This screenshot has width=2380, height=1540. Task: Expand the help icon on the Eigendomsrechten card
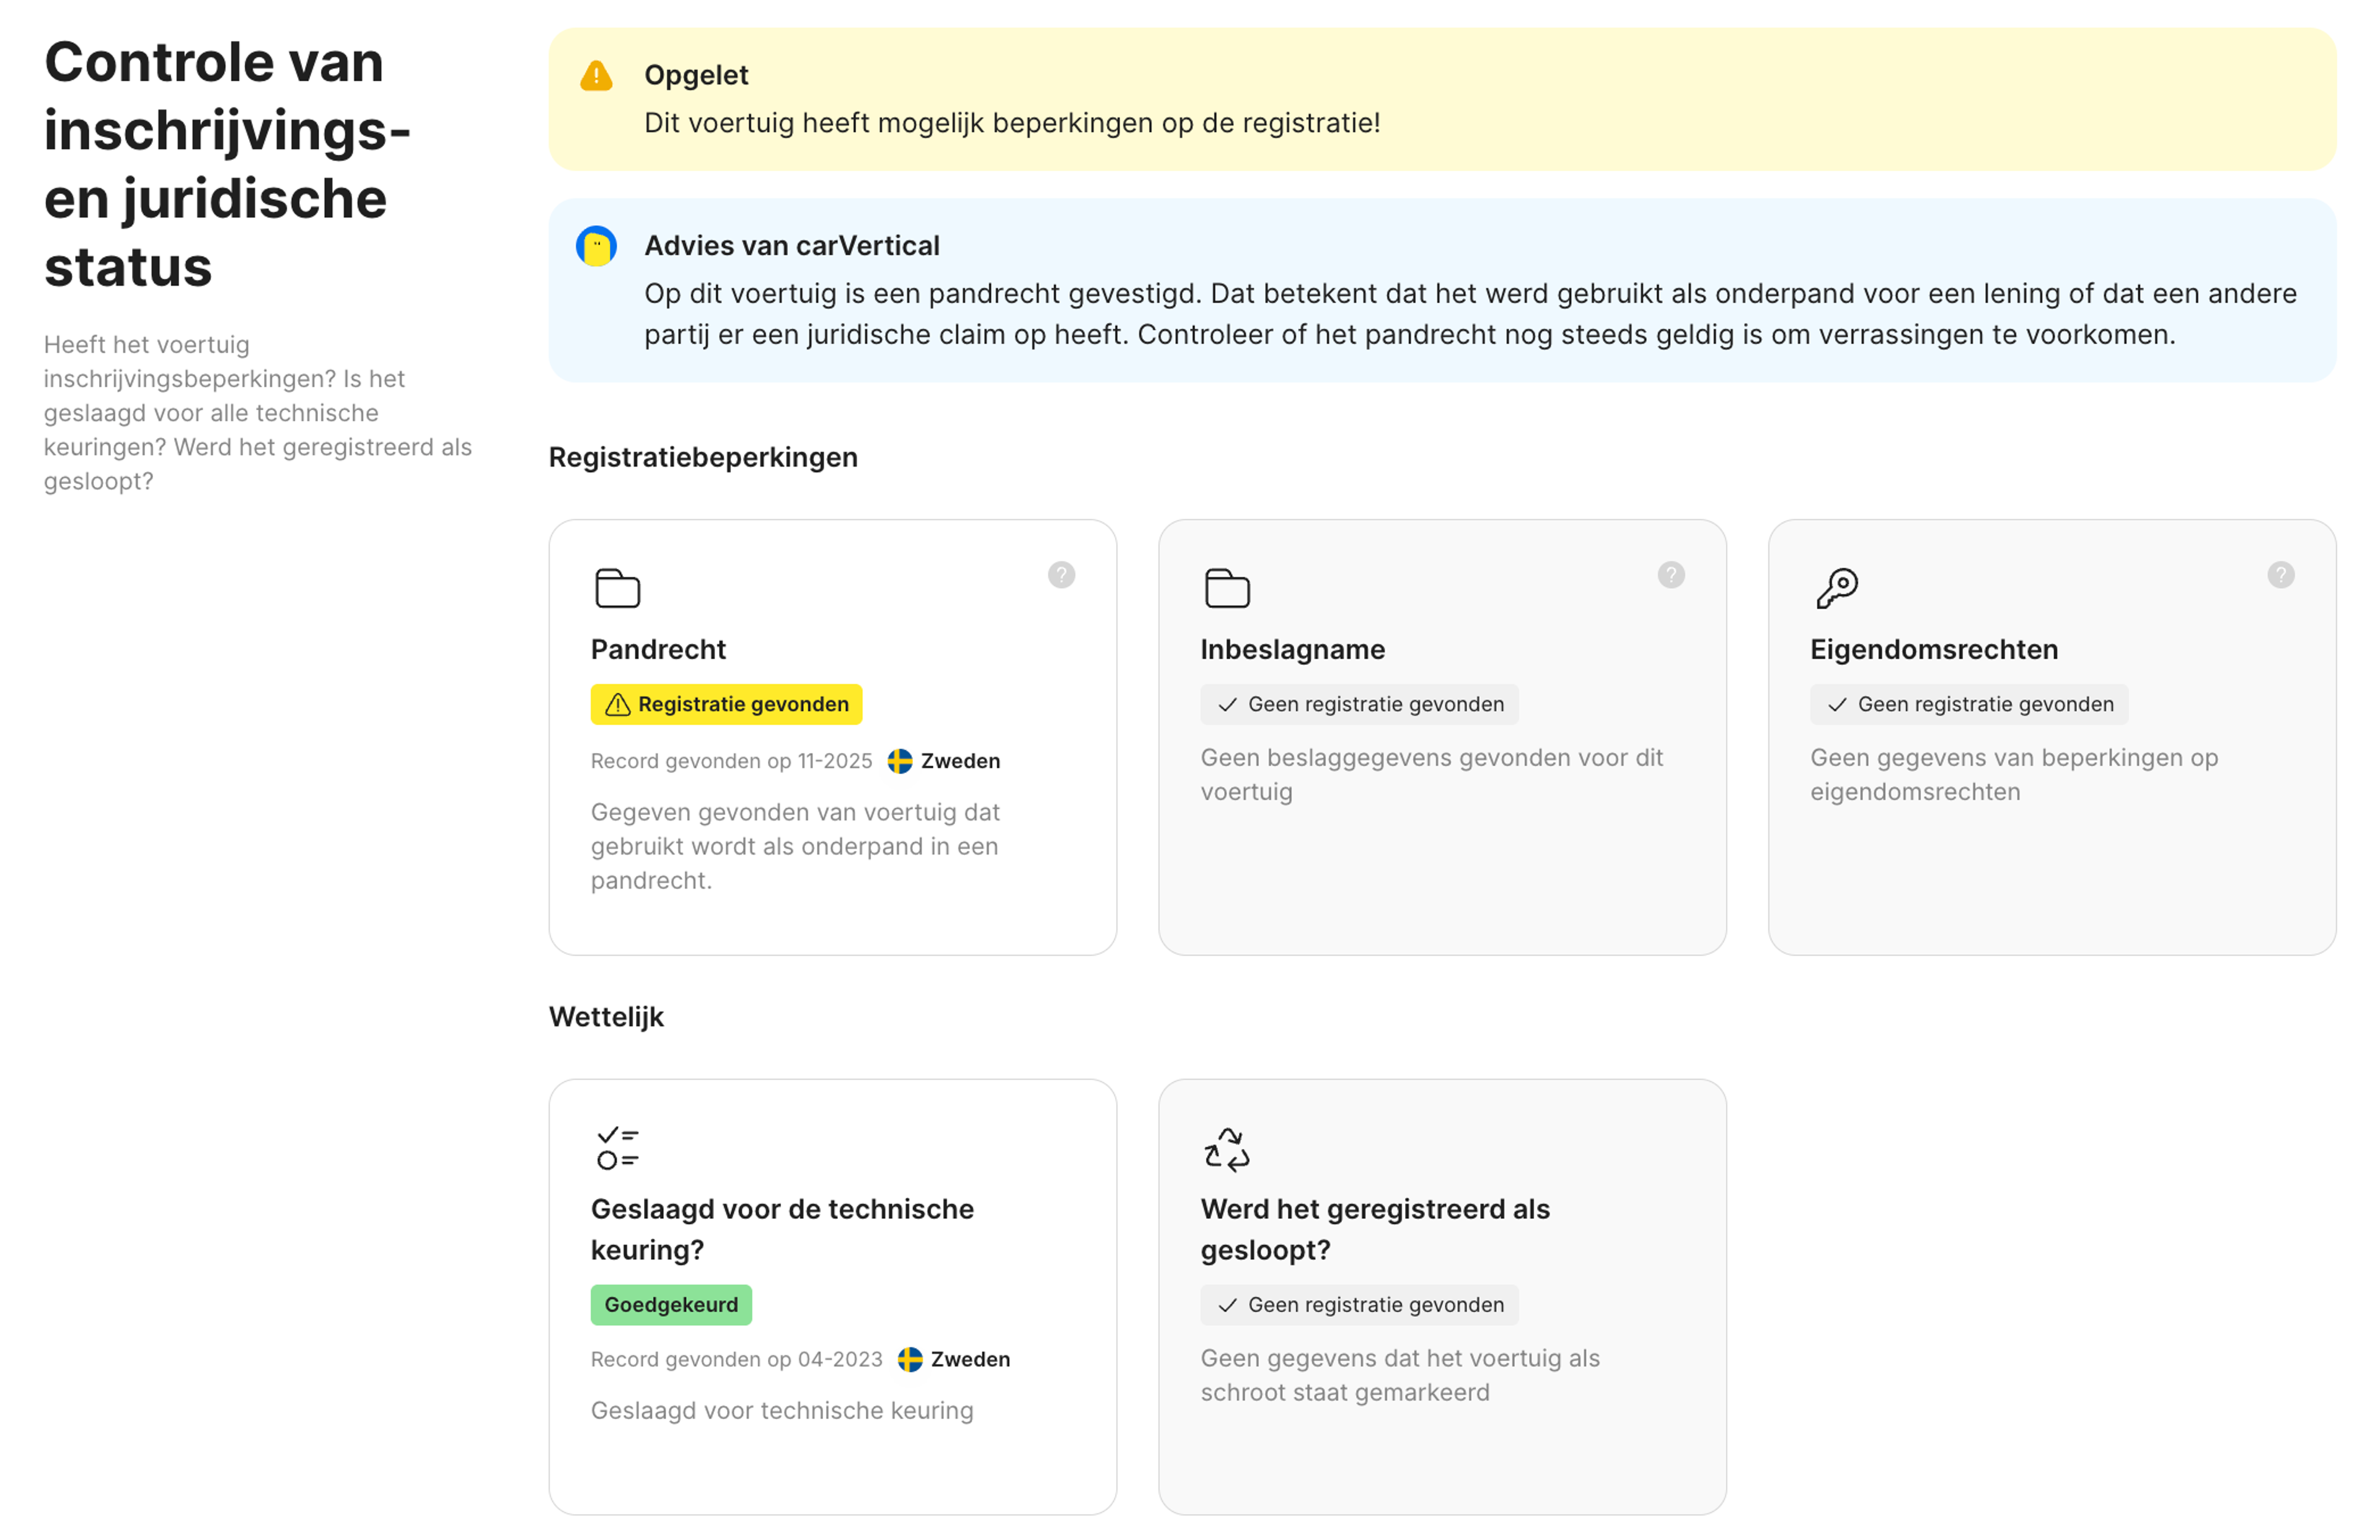[2281, 574]
